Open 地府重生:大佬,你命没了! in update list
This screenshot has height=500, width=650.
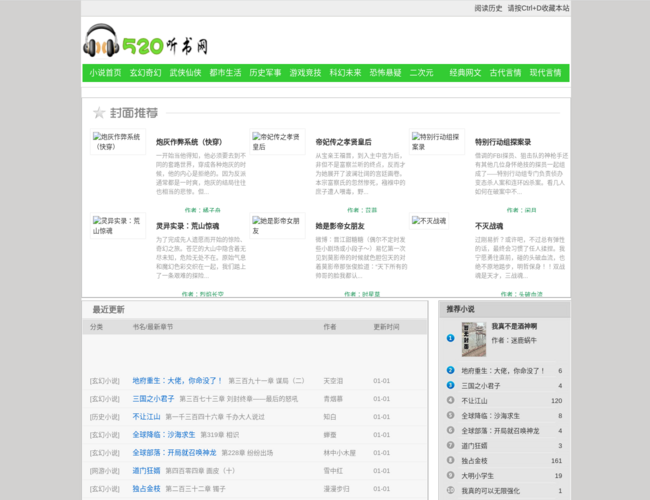177,381
